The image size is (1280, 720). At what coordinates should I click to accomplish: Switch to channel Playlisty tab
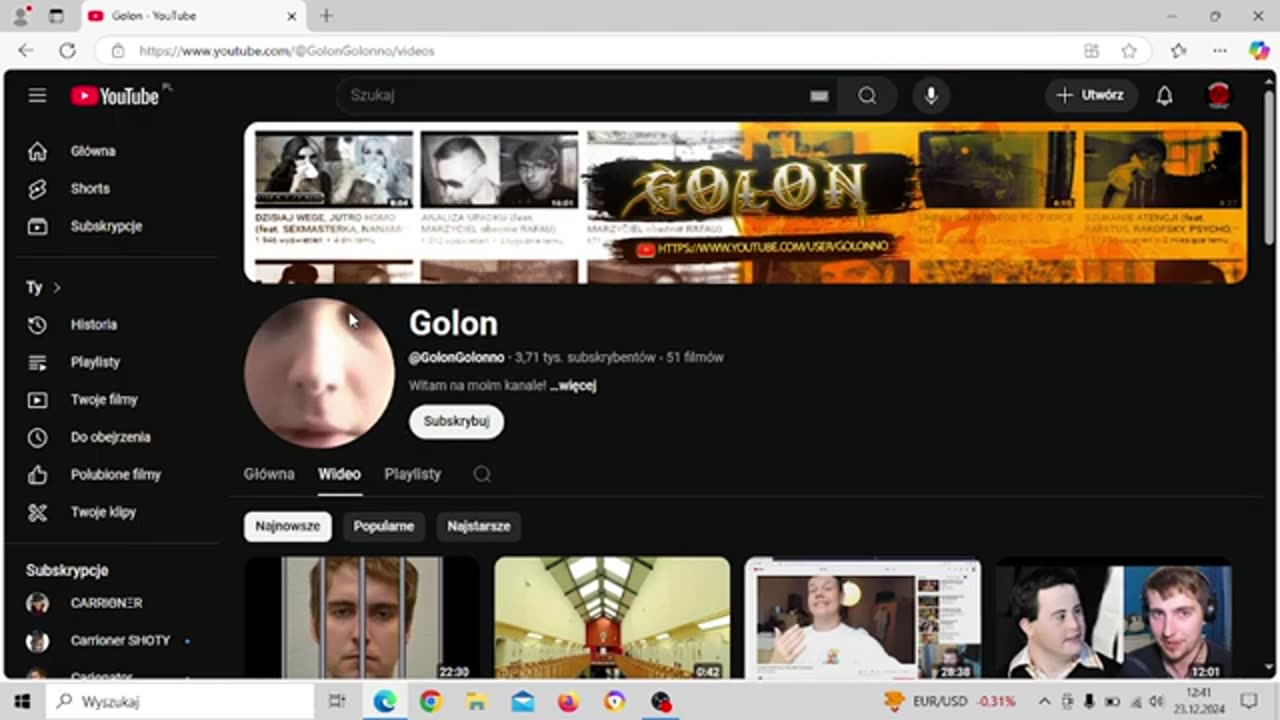412,474
